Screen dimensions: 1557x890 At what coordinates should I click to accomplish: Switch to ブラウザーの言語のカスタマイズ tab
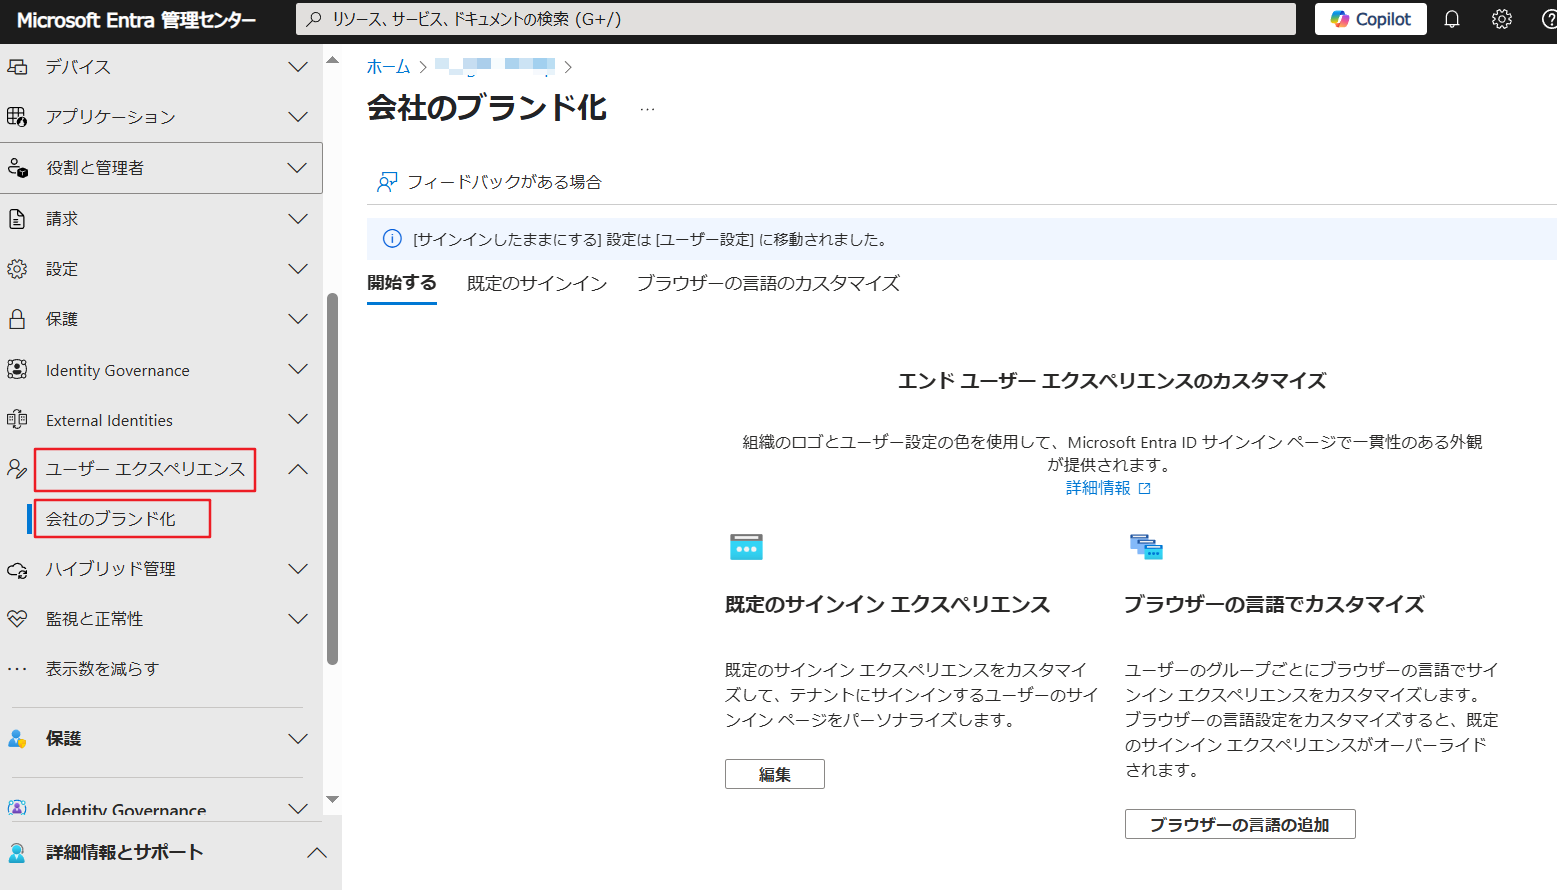(768, 284)
